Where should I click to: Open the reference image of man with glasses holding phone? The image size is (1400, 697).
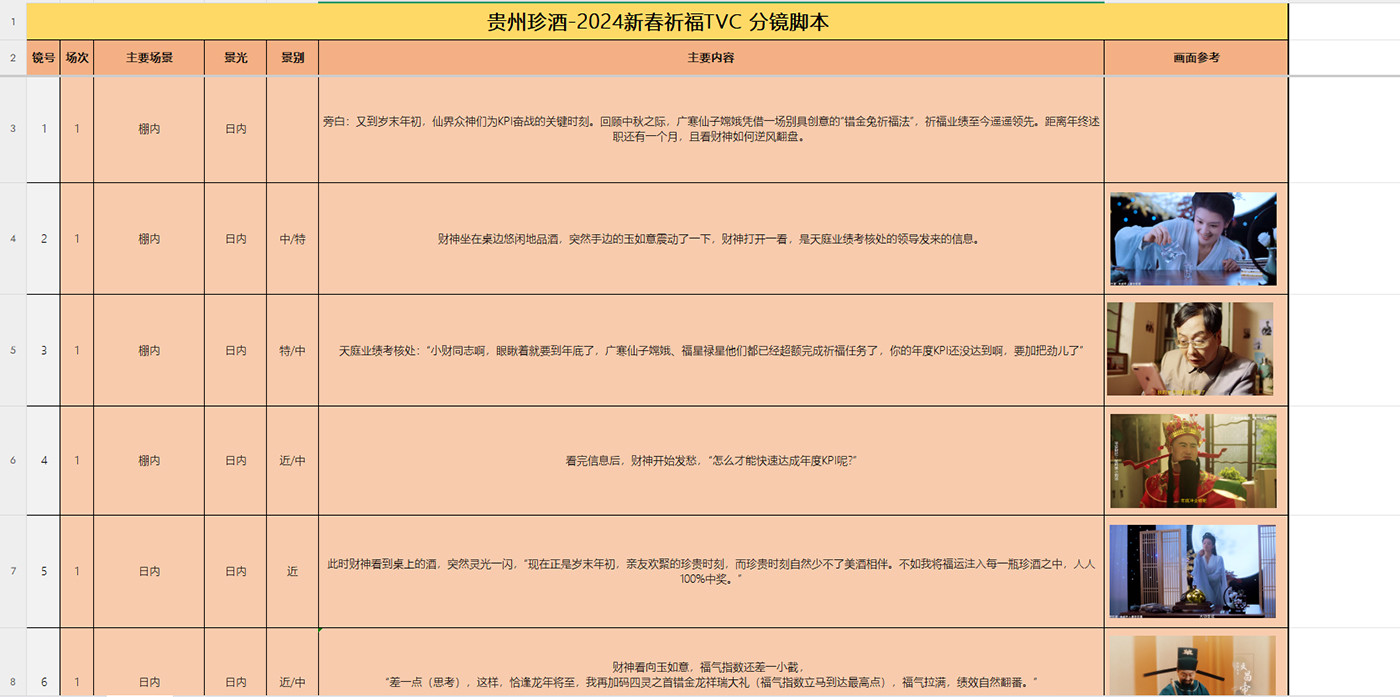[1190, 349]
